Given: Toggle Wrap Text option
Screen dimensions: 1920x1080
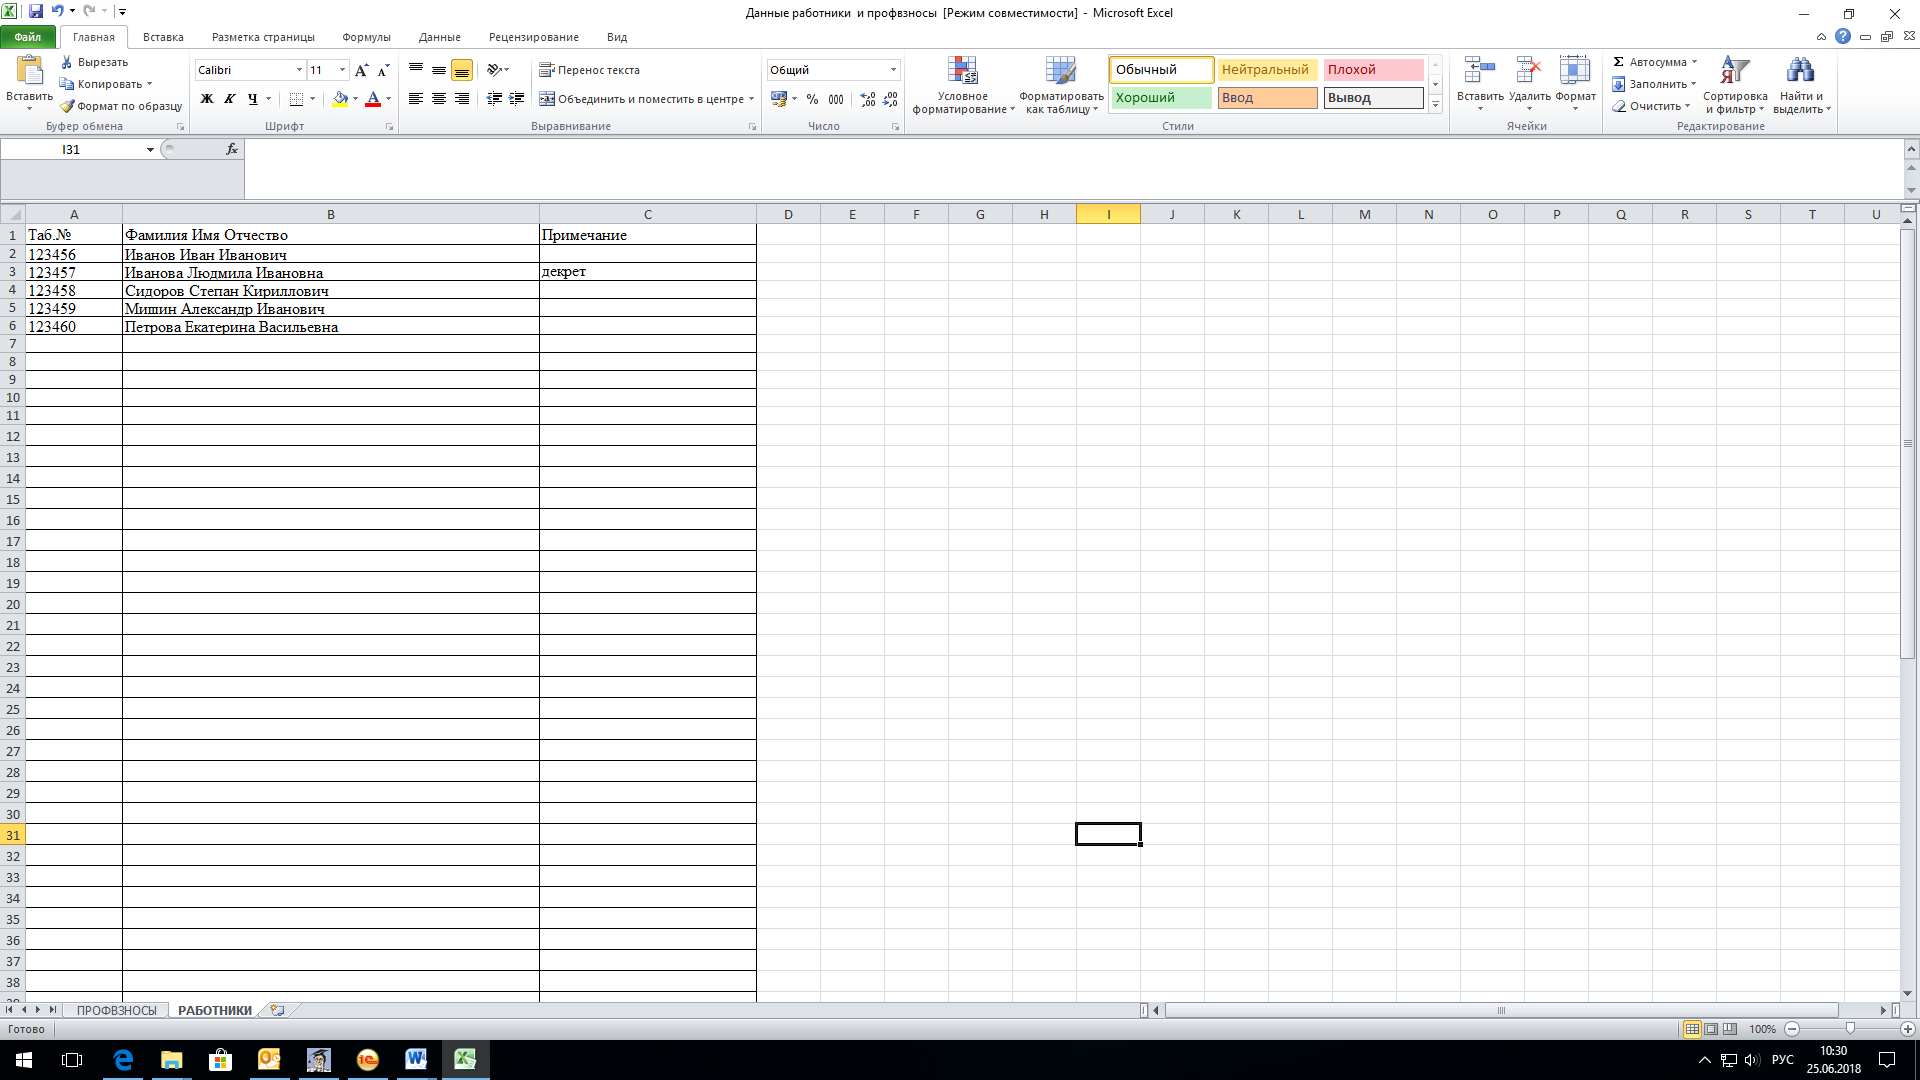Looking at the screenshot, I should point(589,70).
